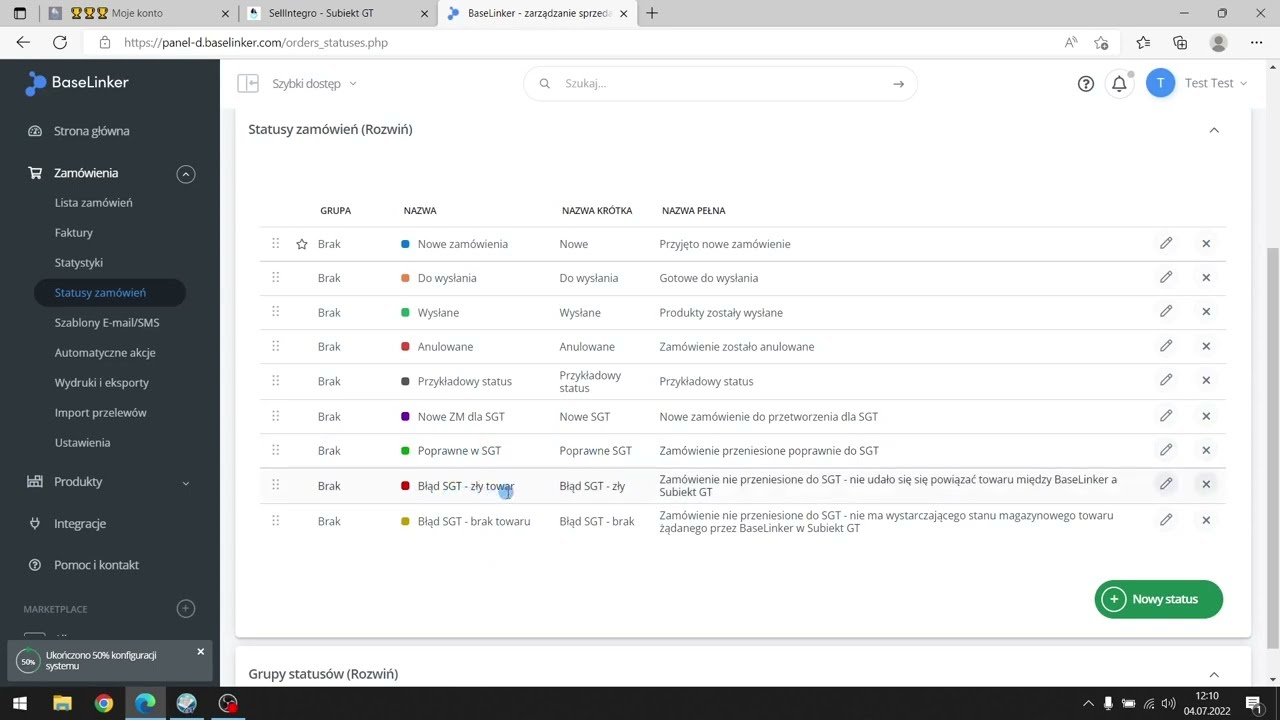Open Pomoc i kontakt
This screenshot has width=1280, height=720.
[x=96, y=565]
